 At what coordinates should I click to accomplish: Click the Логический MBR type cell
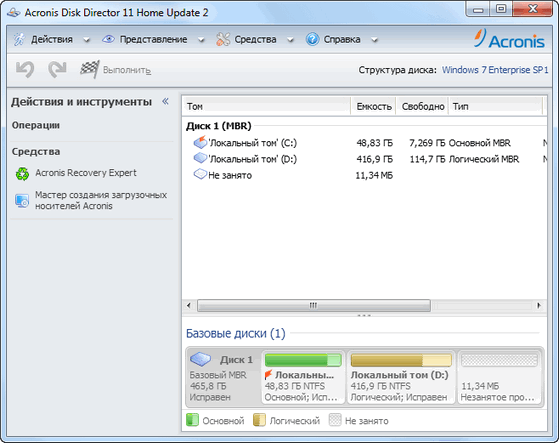pos(484,159)
